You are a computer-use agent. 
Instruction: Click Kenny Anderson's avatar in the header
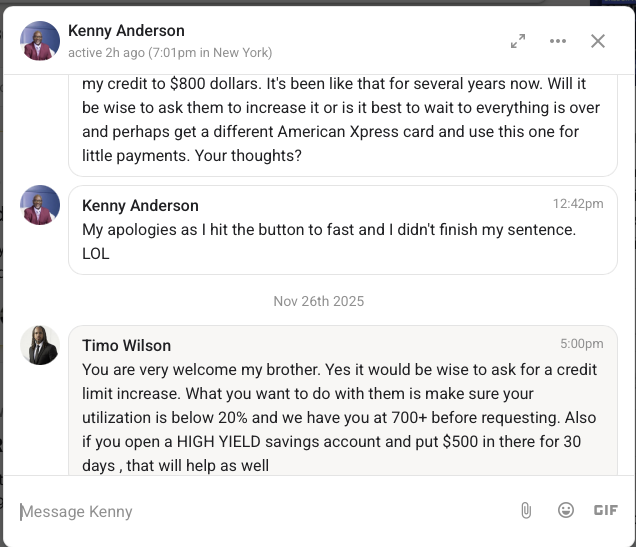(40, 41)
